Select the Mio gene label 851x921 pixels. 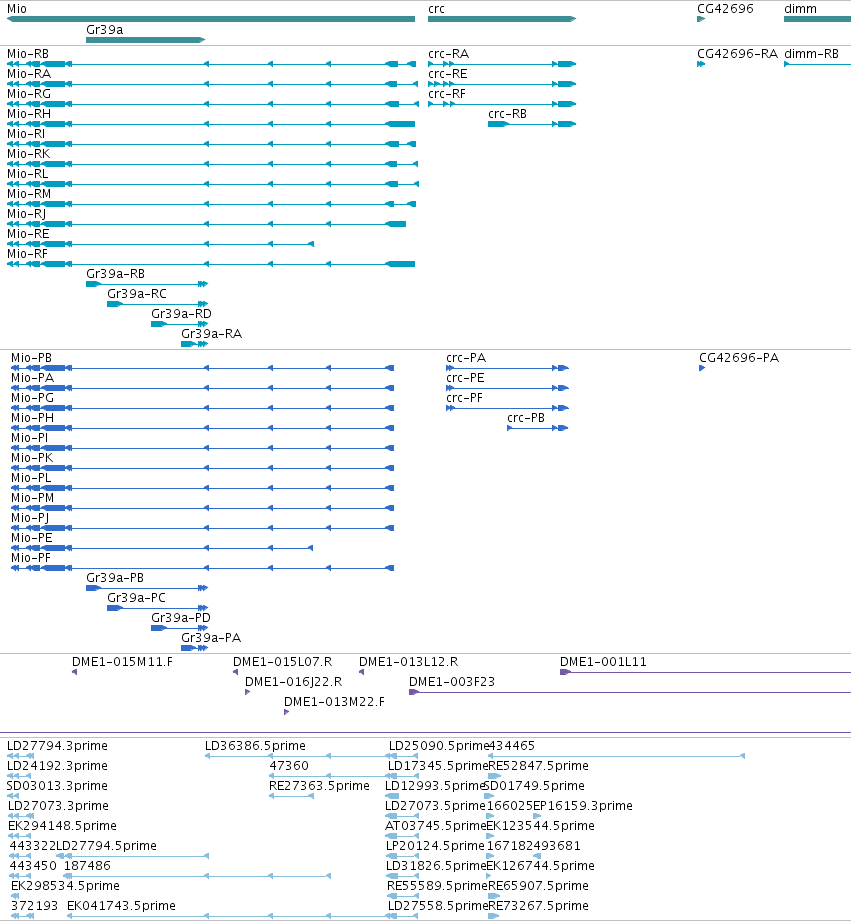[16, 9]
